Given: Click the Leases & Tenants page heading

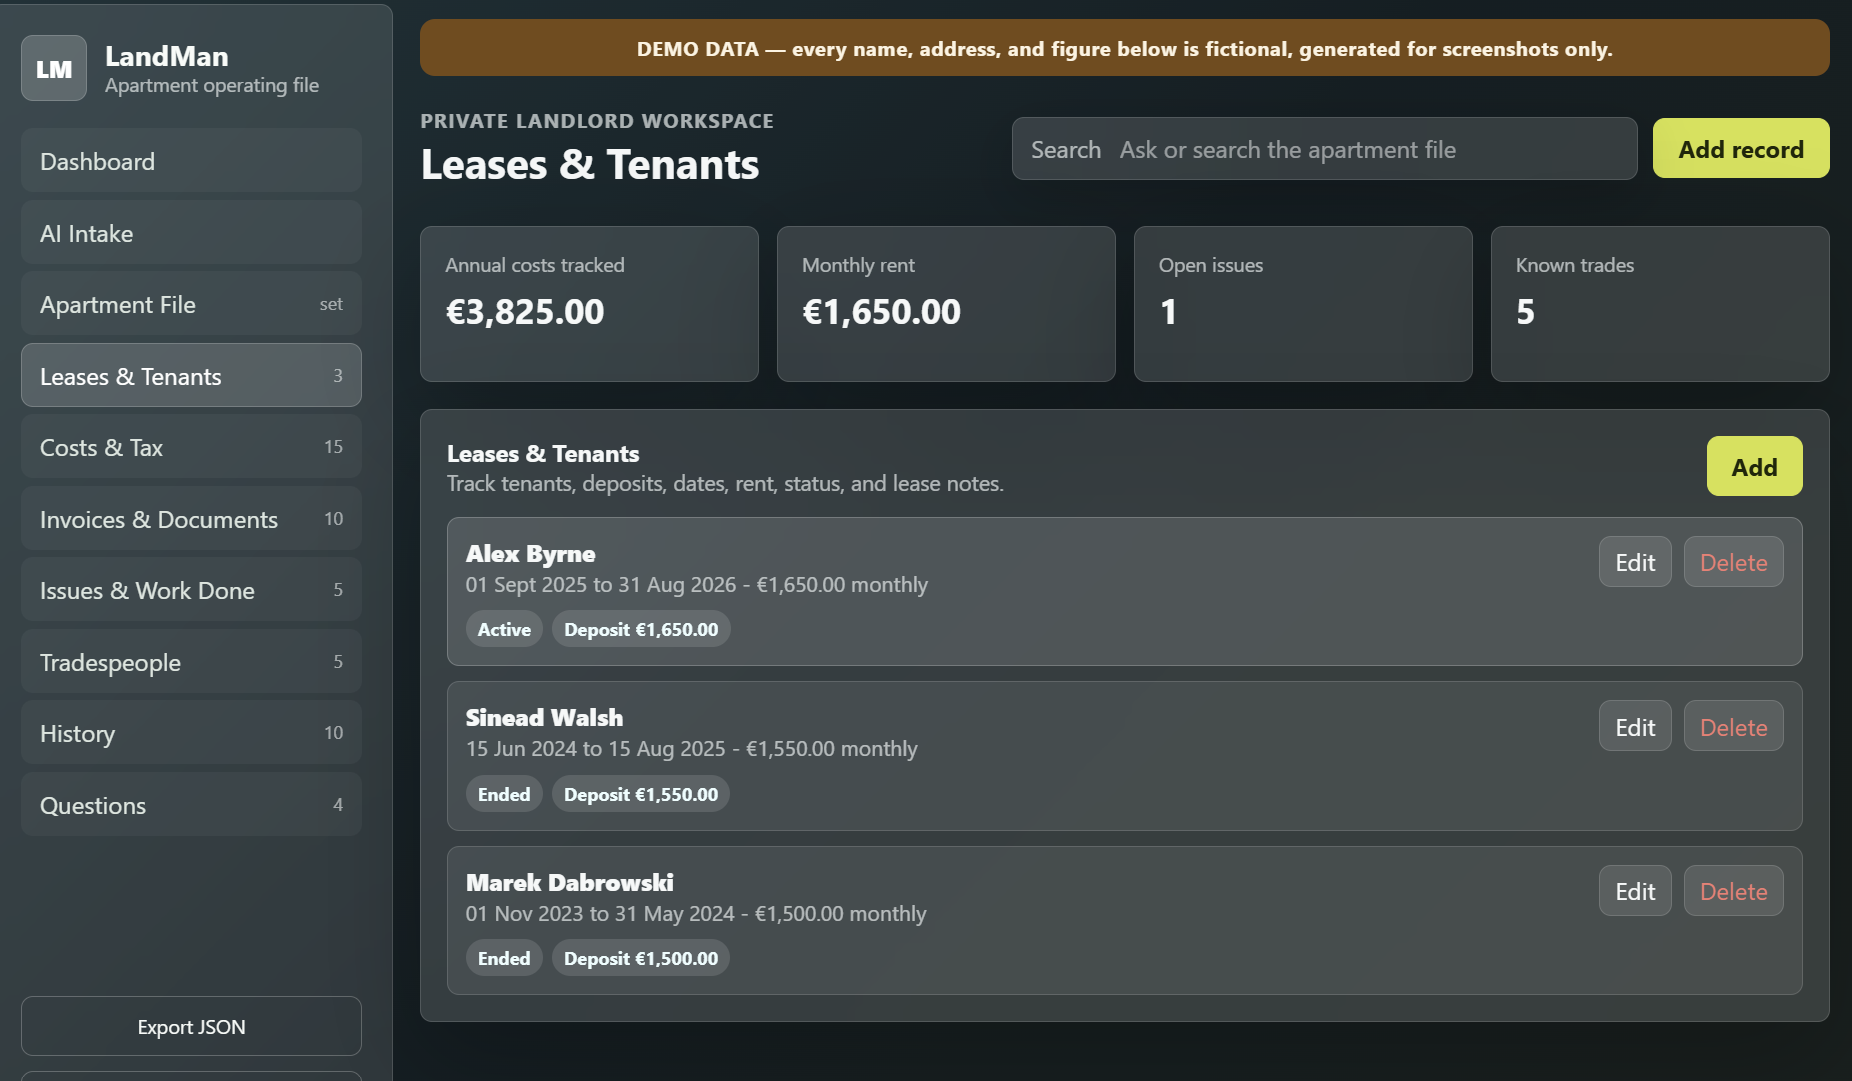Looking at the screenshot, I should click(590, 165).
